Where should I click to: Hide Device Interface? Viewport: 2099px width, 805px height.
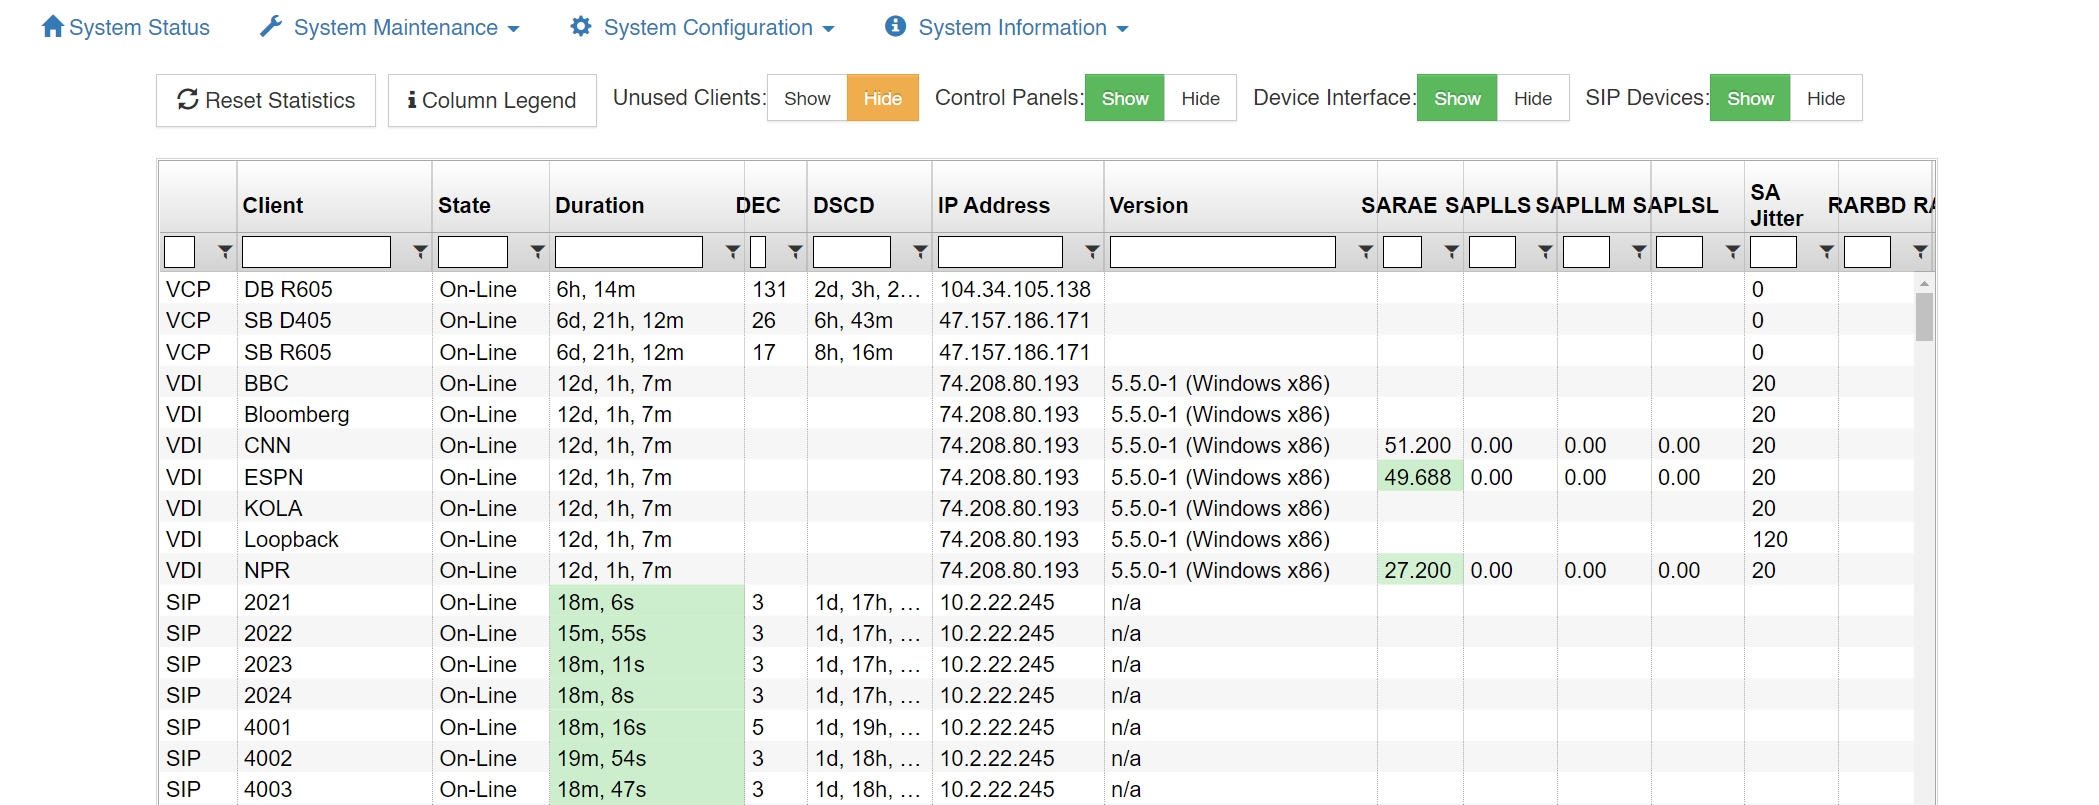click(1533, 98)
